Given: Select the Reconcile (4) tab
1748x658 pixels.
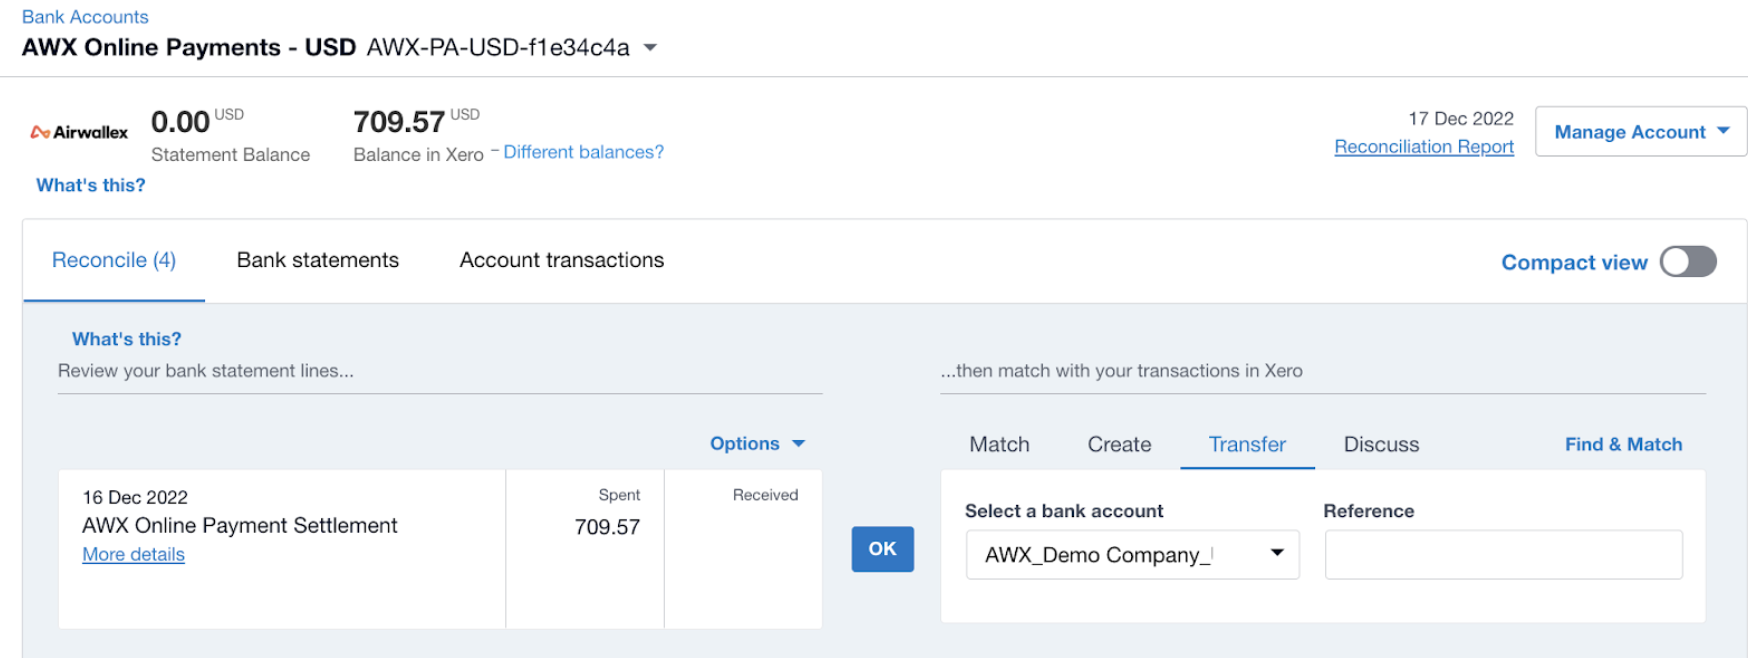Looking at the screenshot, I should tap(114, 261).
